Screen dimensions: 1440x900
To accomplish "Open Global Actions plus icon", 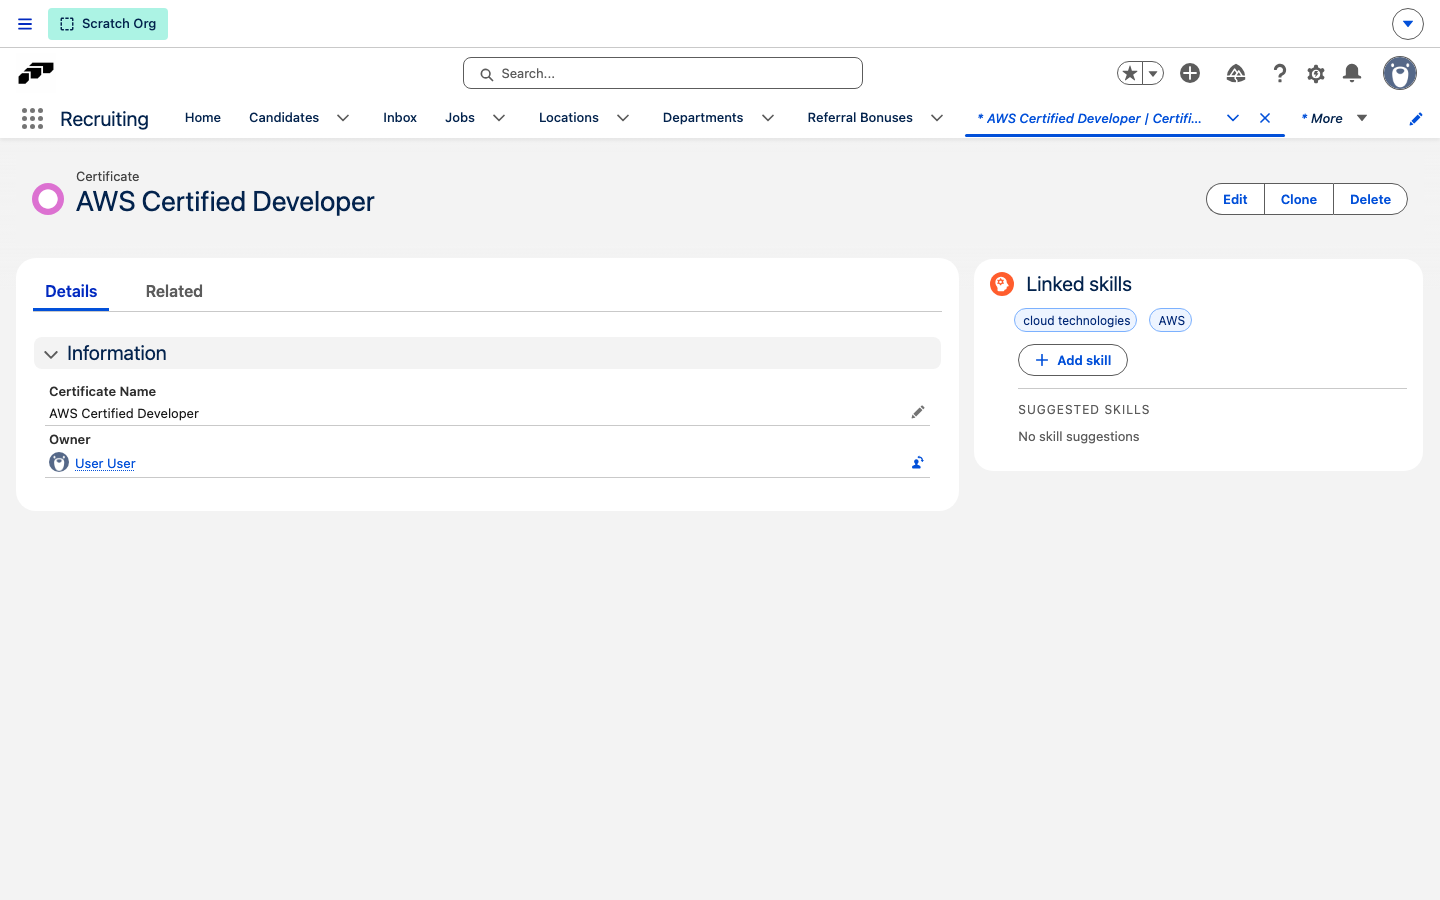I will [1190, 73].
